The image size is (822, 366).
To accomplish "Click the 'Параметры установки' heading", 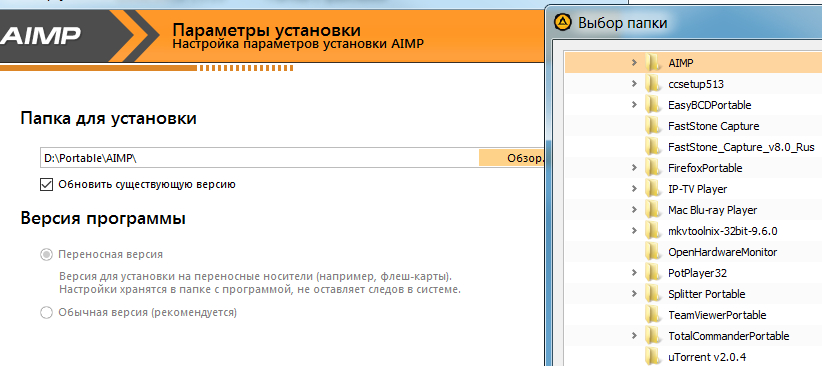I will point(266,29).
